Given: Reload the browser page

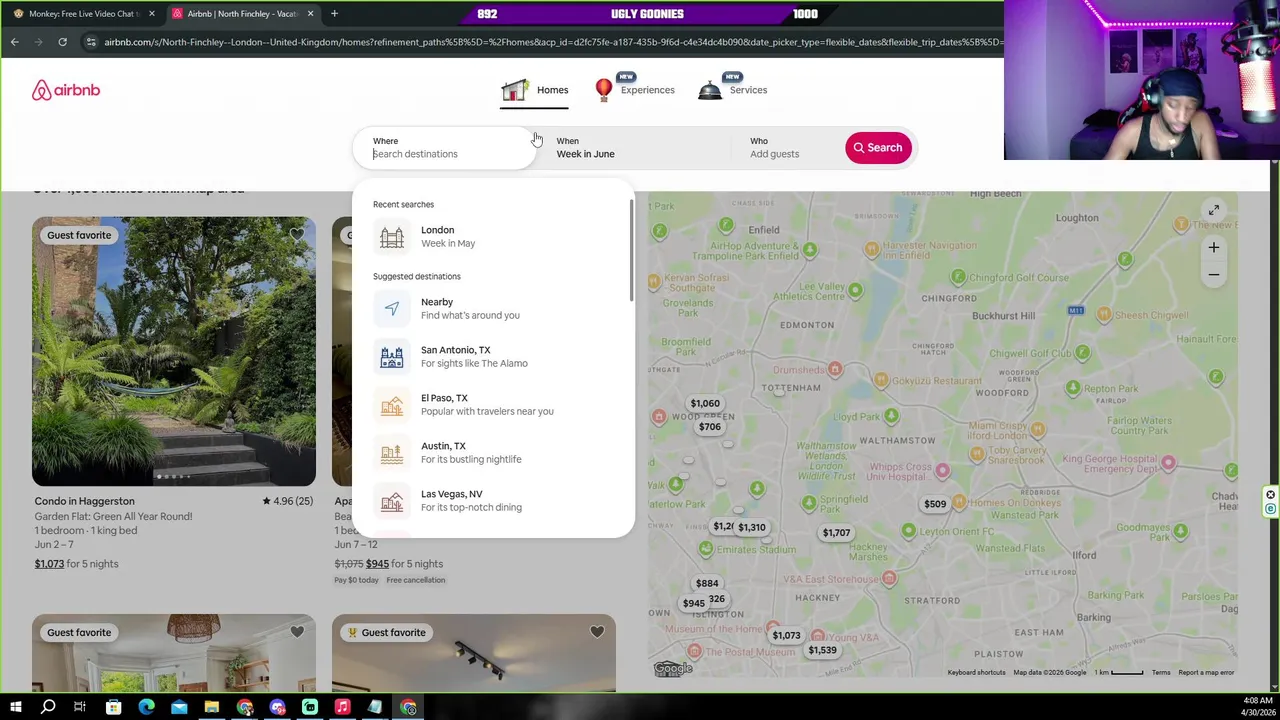Looking at the screenshot, I should [x=62, y=42].
